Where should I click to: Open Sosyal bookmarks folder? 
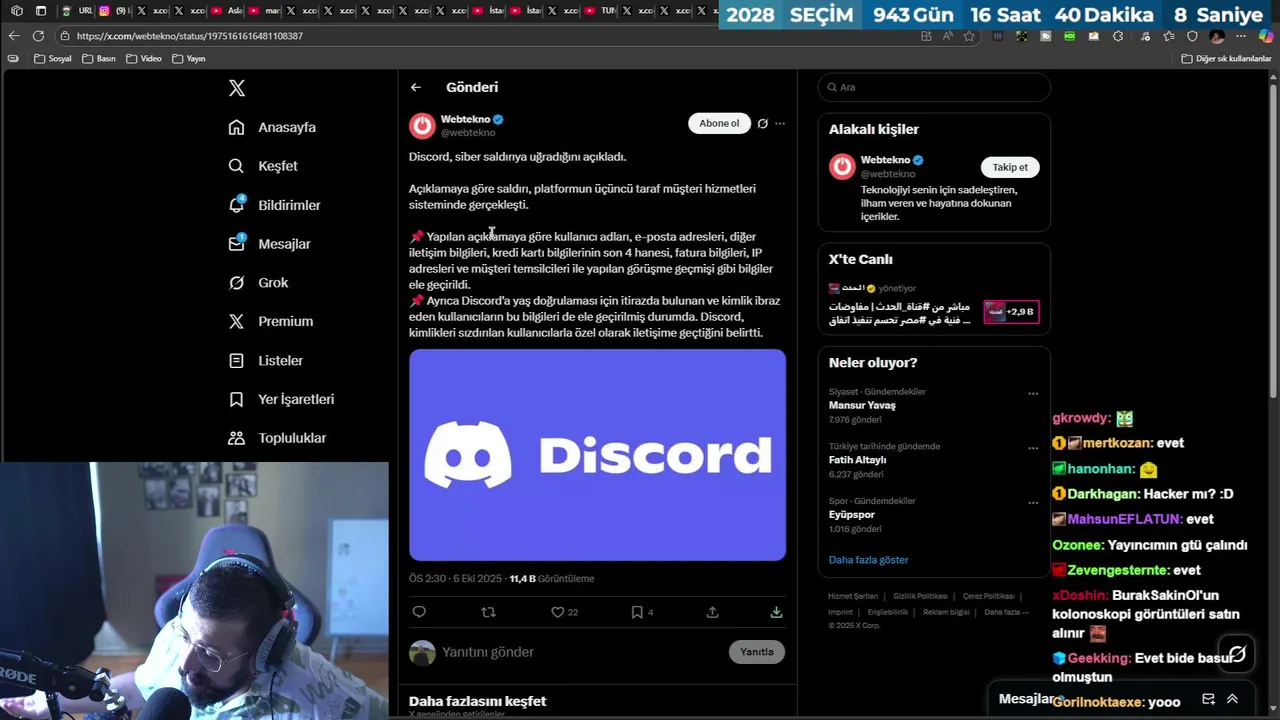[53, 59]
